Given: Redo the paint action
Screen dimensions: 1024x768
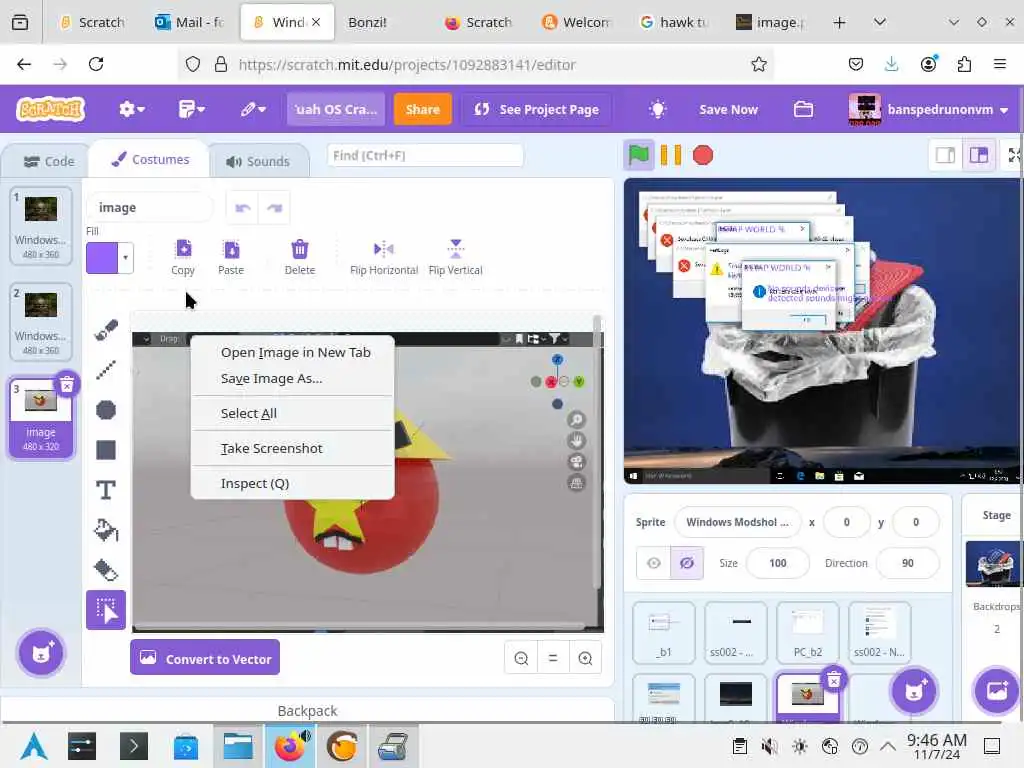Looking at the screenshot, I should pos(274,208).
